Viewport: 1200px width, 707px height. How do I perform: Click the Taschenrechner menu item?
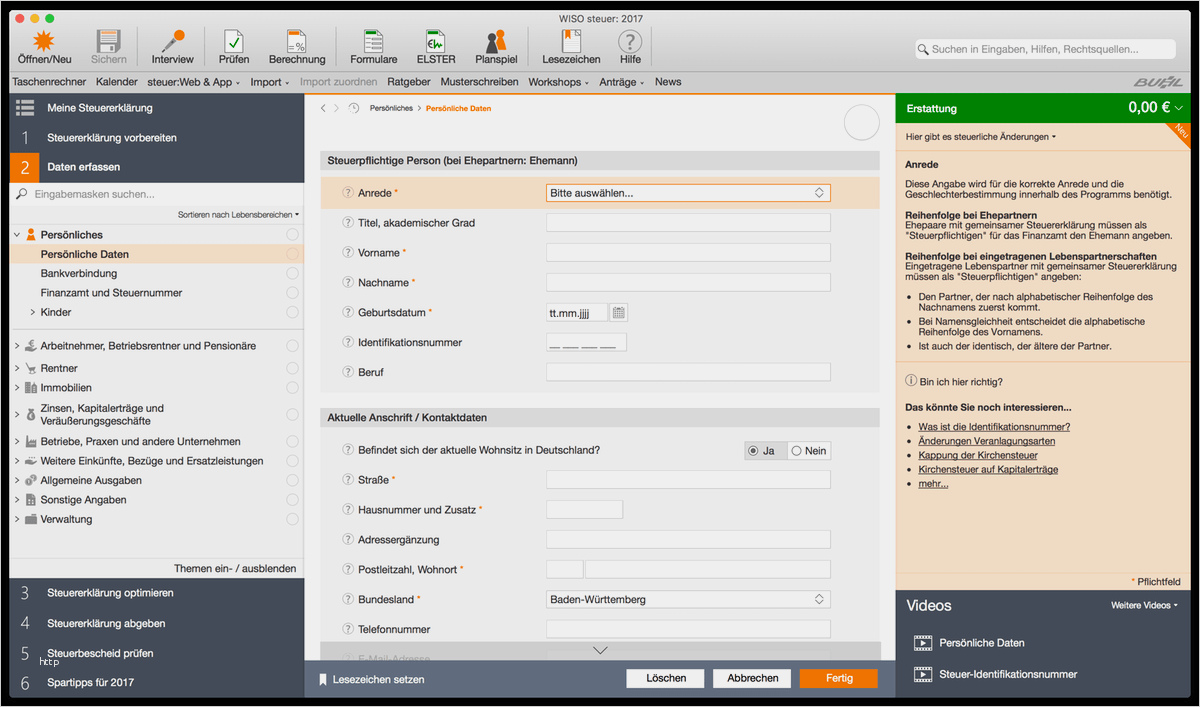(48, 82)
